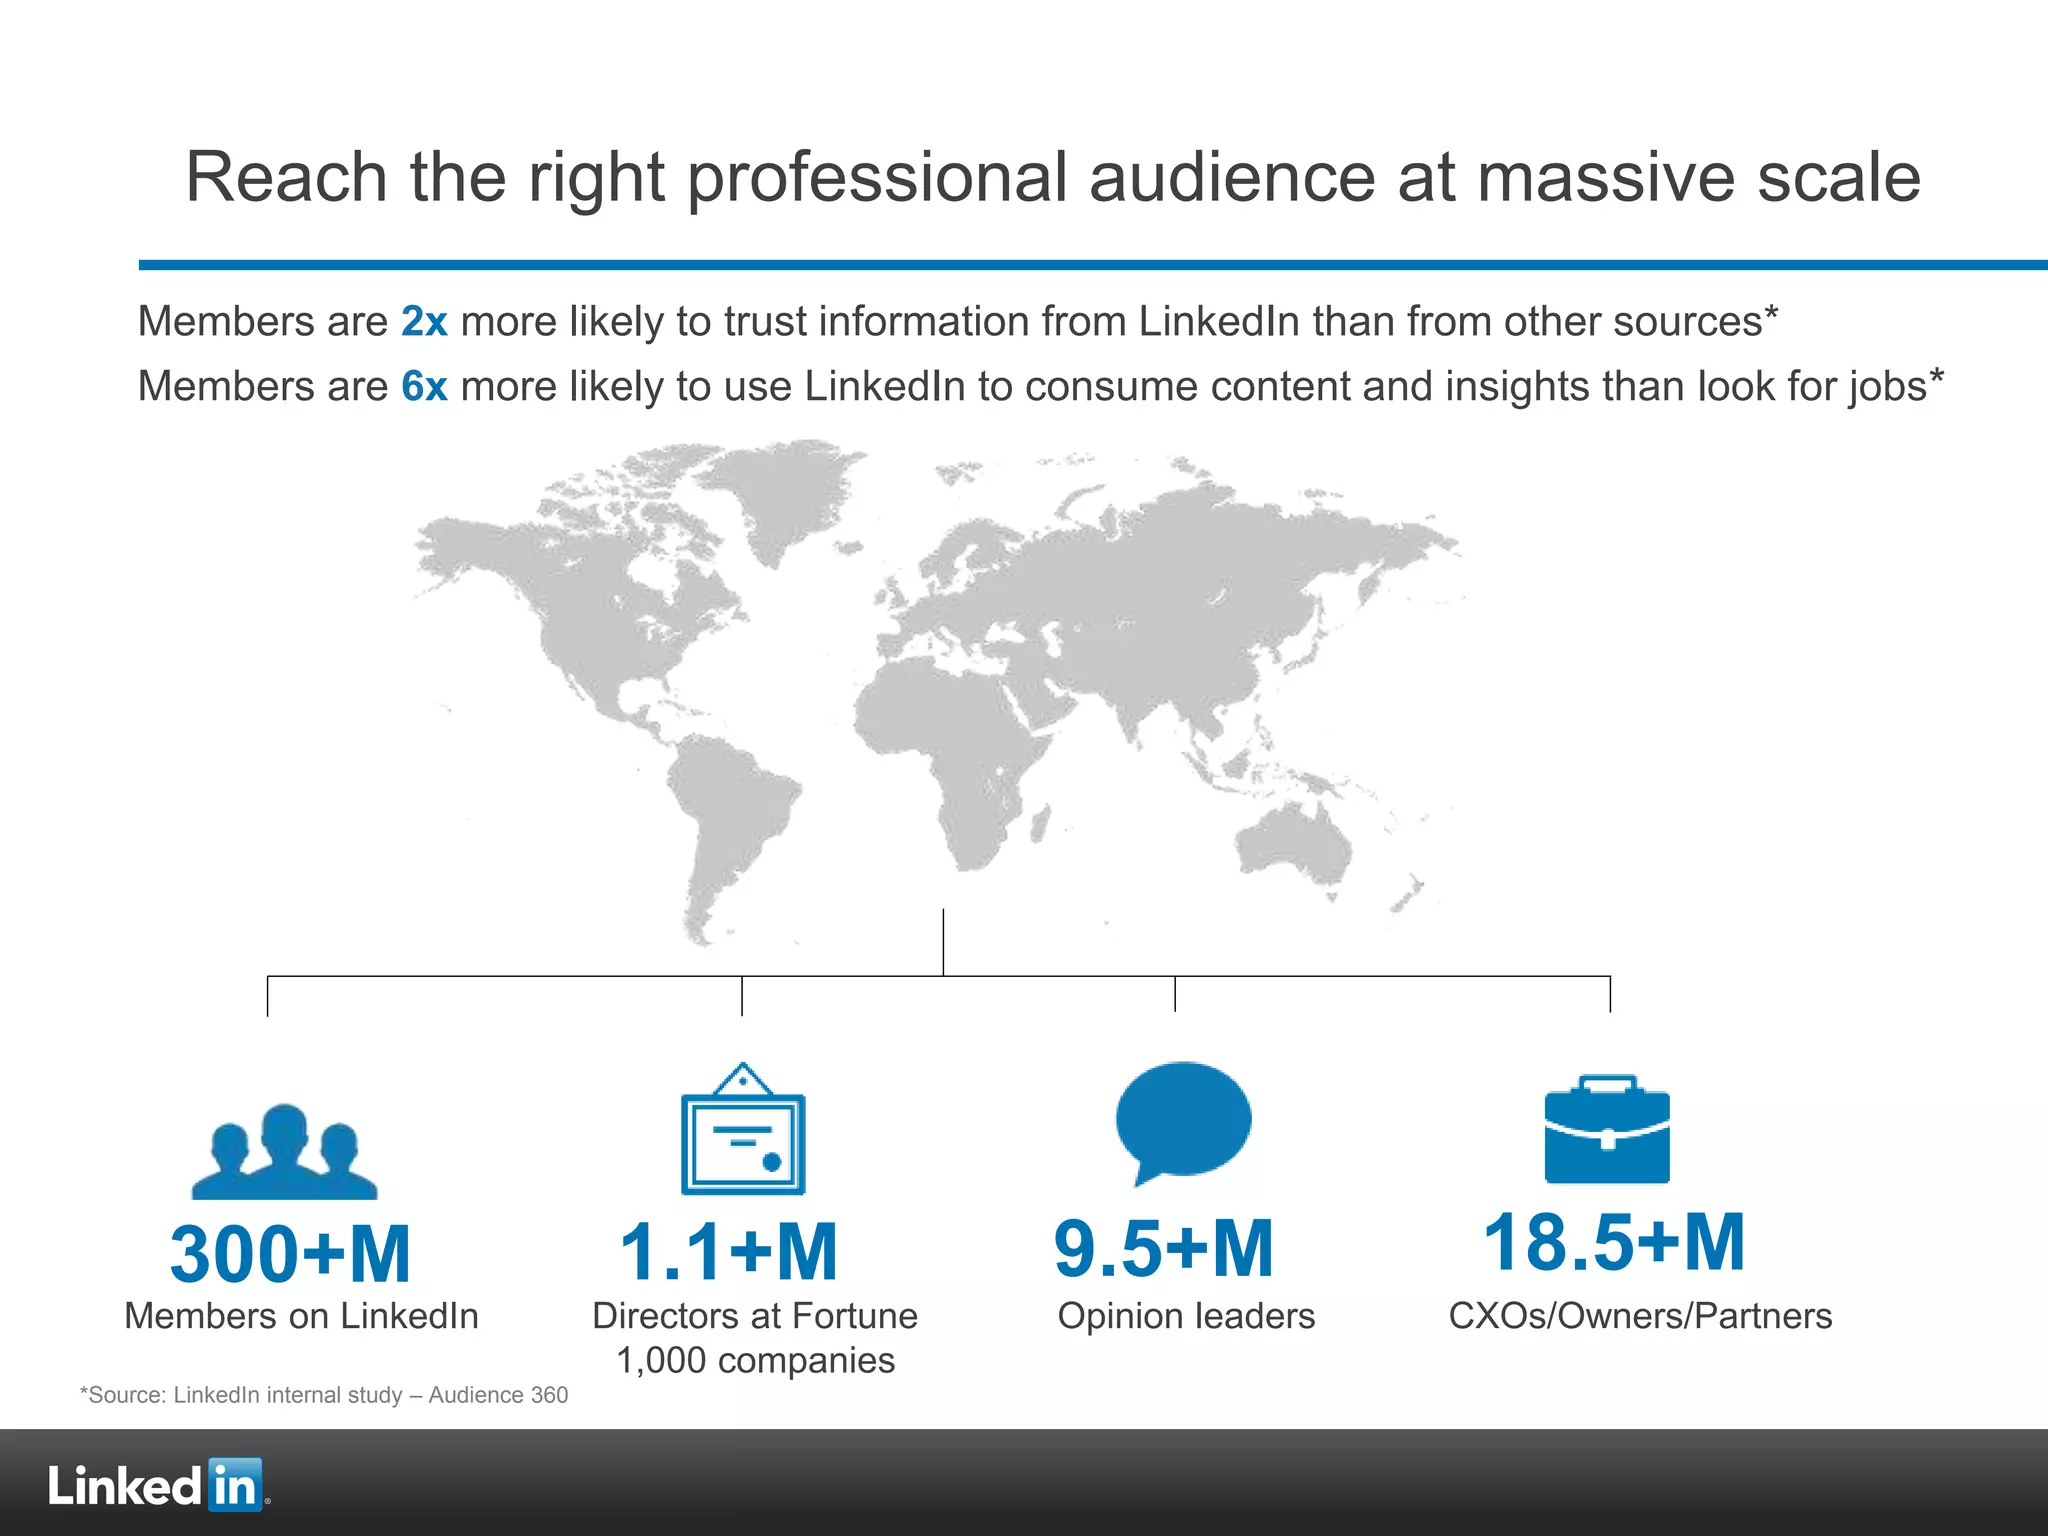The height and width of the screenshot is (1536, 2048).
Task: Click the bold '6x' highlighted text
Action: click(424, 387)
